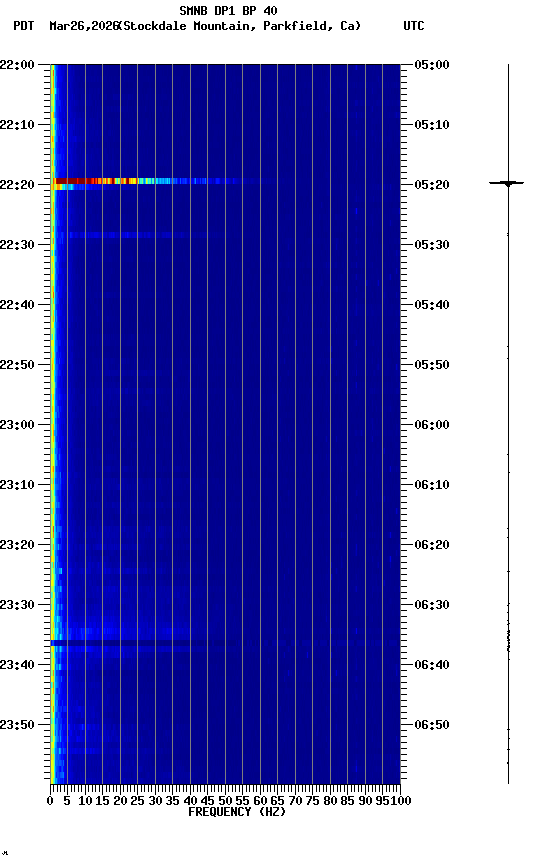Click the '06:40' UTC time label
Image resolution: width=552 pixels, height=864 pixels.
[x=432, y=665]
